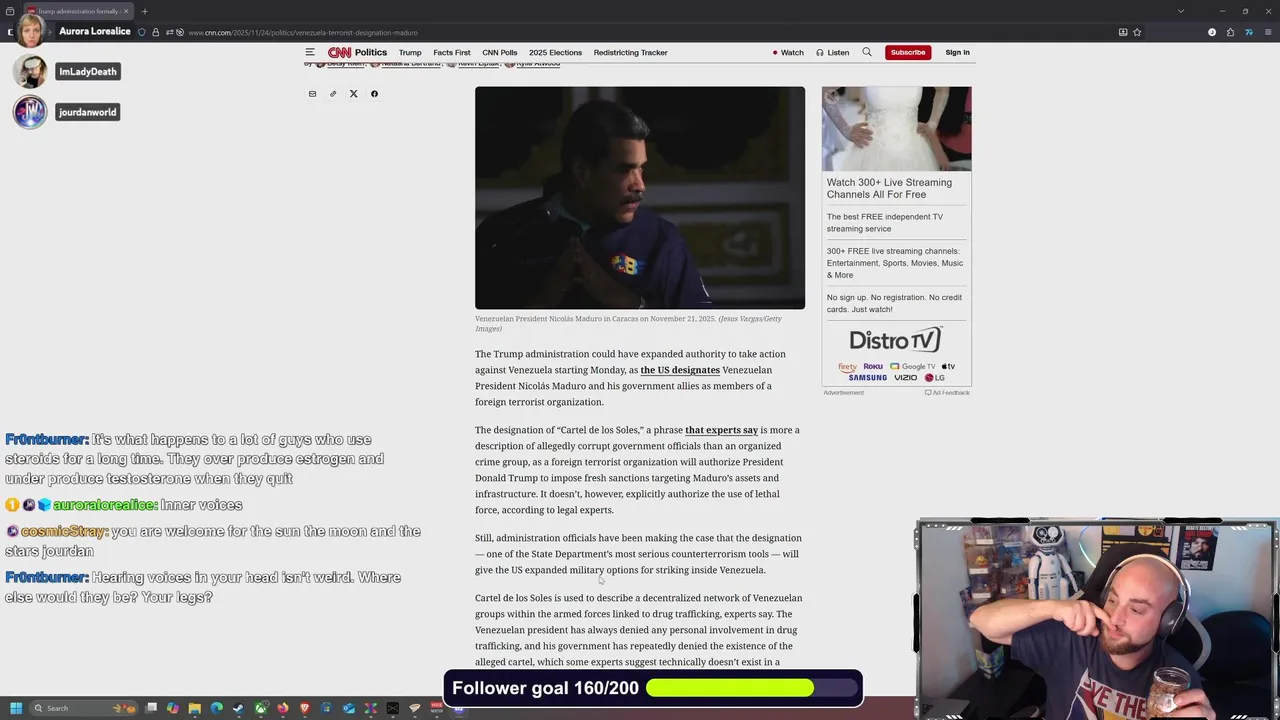Open the 2025 Elections nav item

[x=555, y=52]
